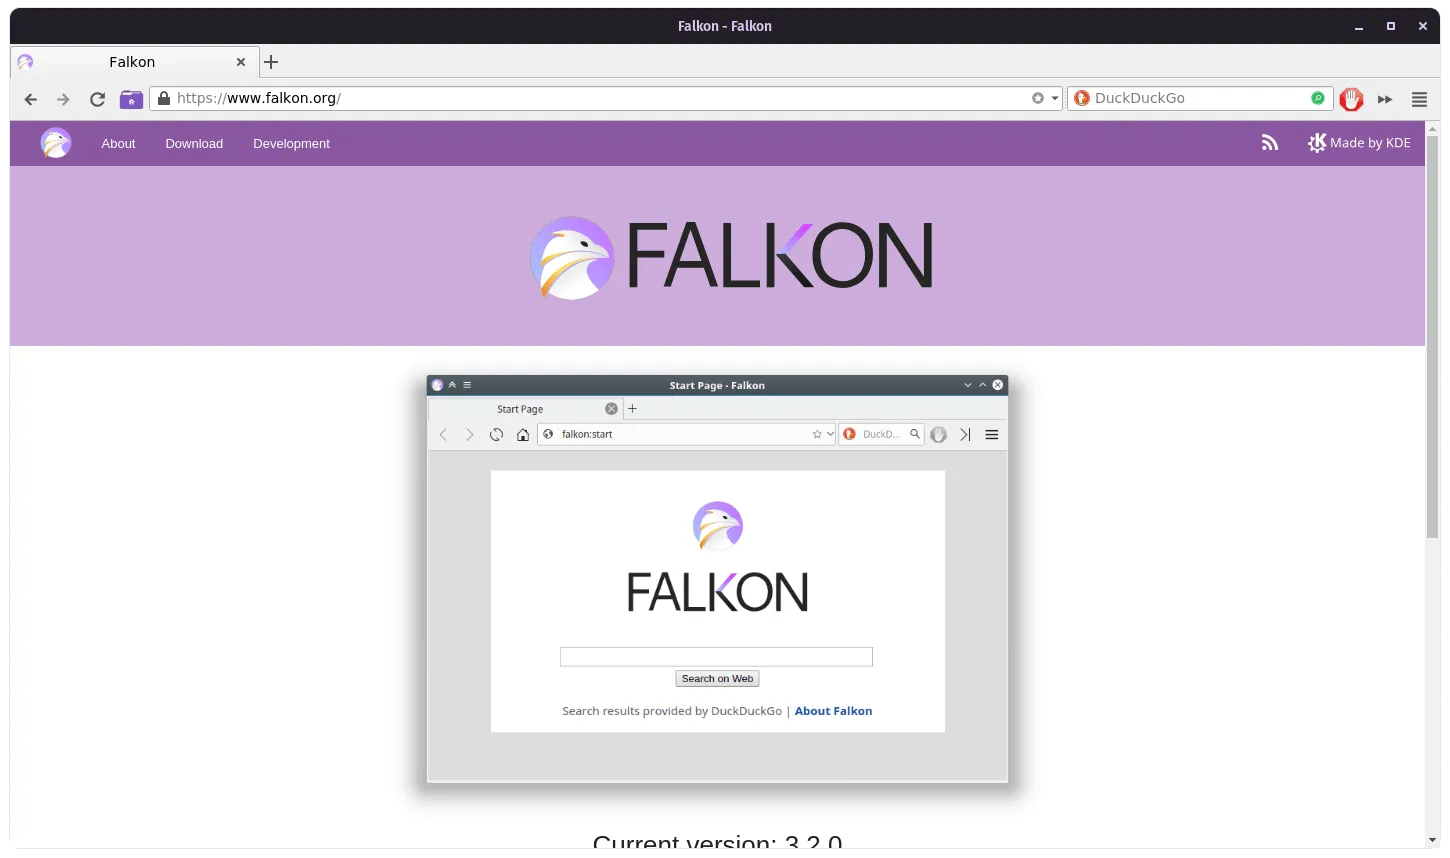The image size is (1450, 858).
Task: Open the home page folder icon
Action: pyautogui.click(x=131, y=99)
